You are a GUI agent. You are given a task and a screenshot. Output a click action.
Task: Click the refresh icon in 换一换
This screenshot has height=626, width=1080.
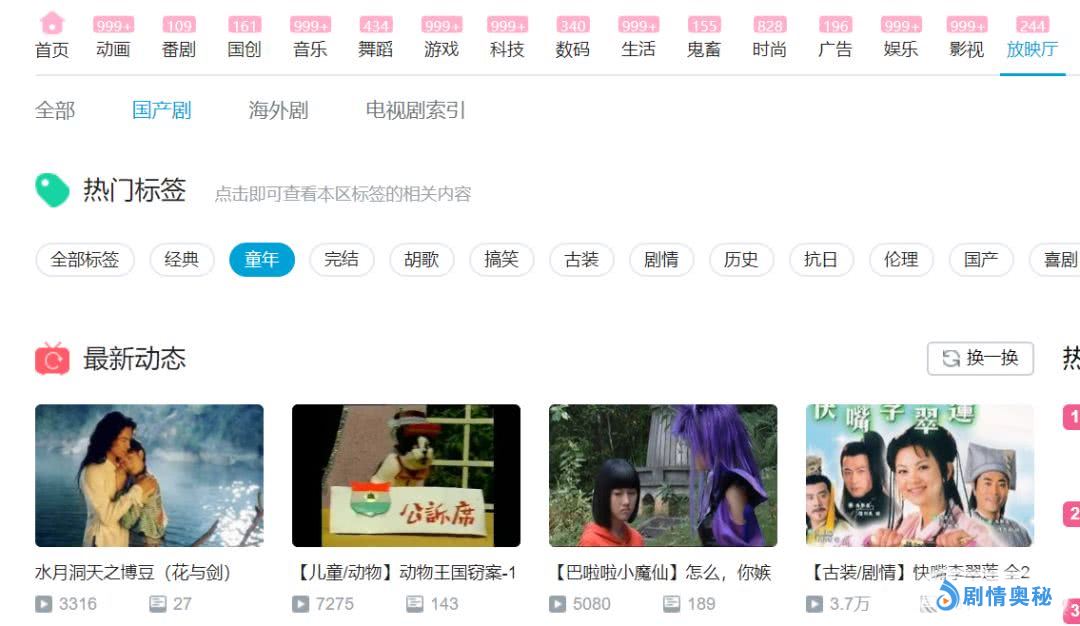click(951, 358)
